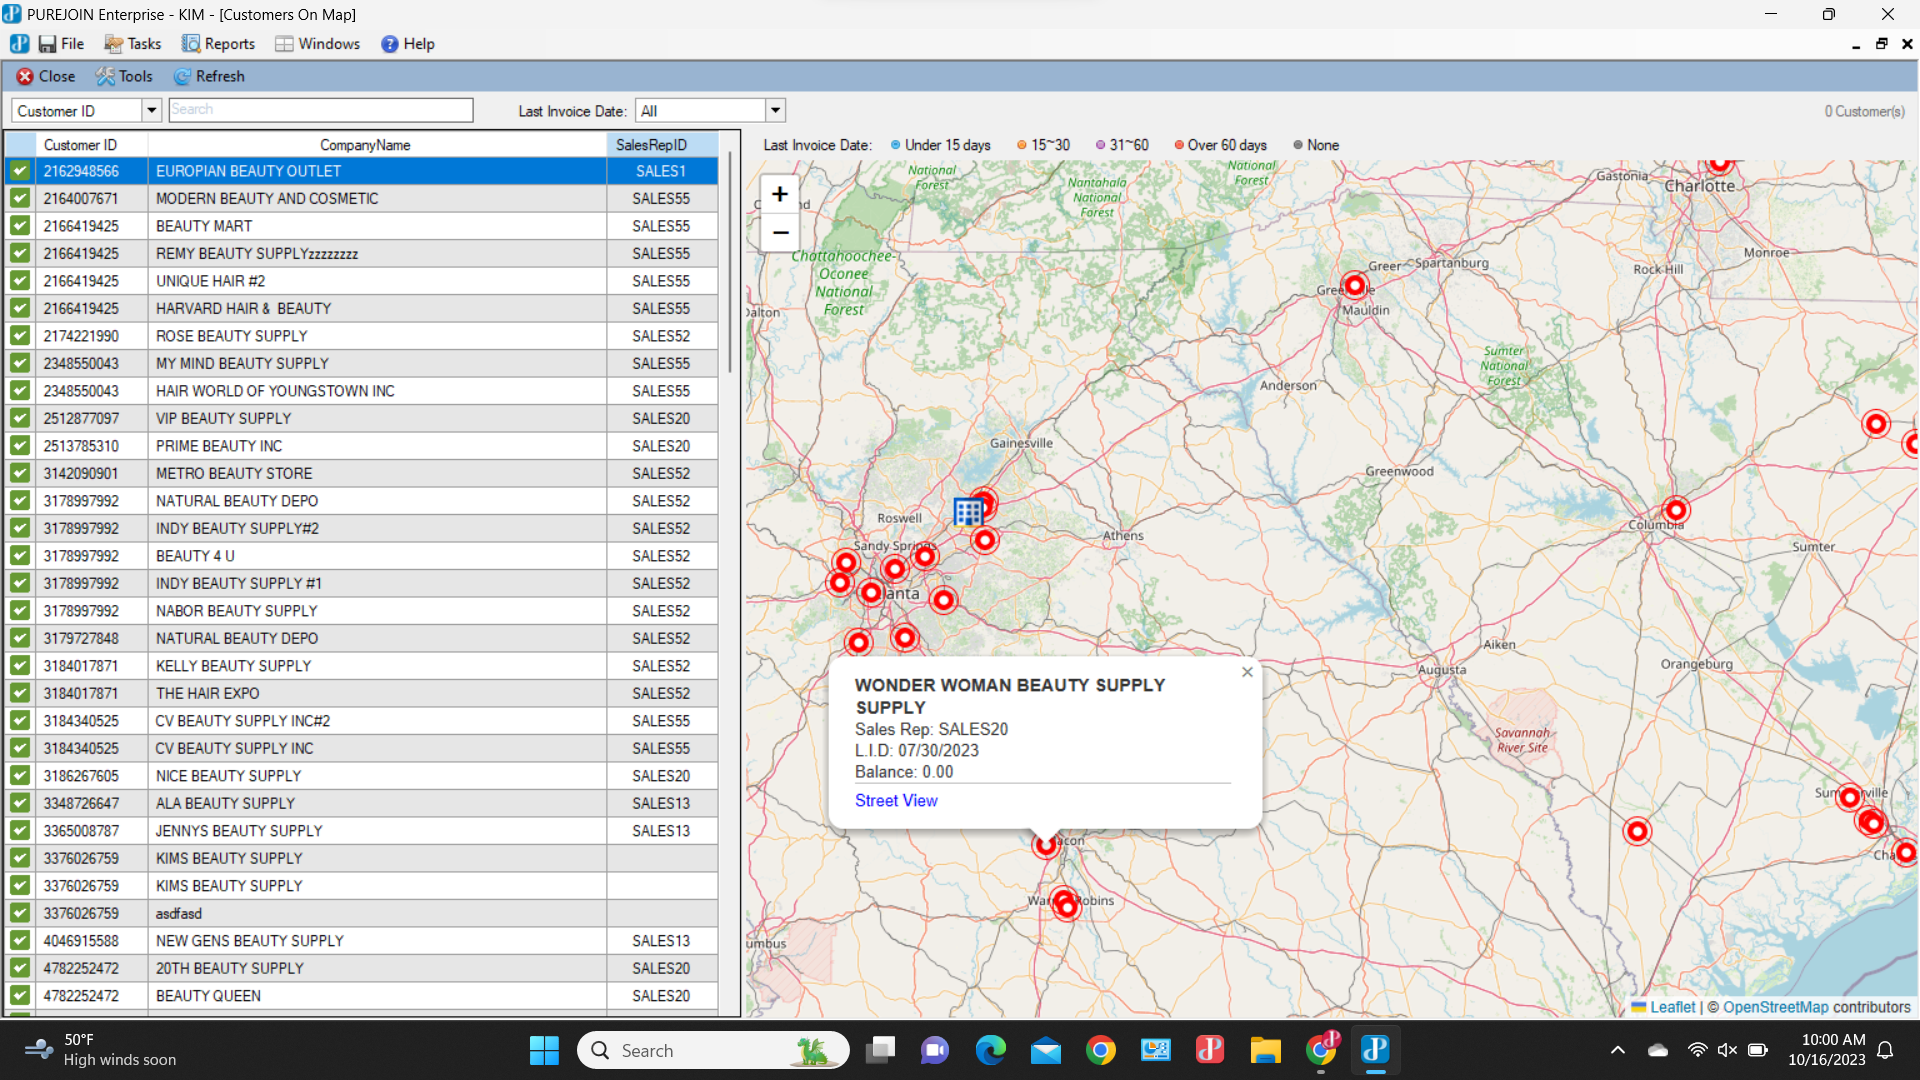Viewport: 1920px width, 1080px height.
Task: Toggle checkbox for THE HAIR EXPO
Action: [20, 693]
